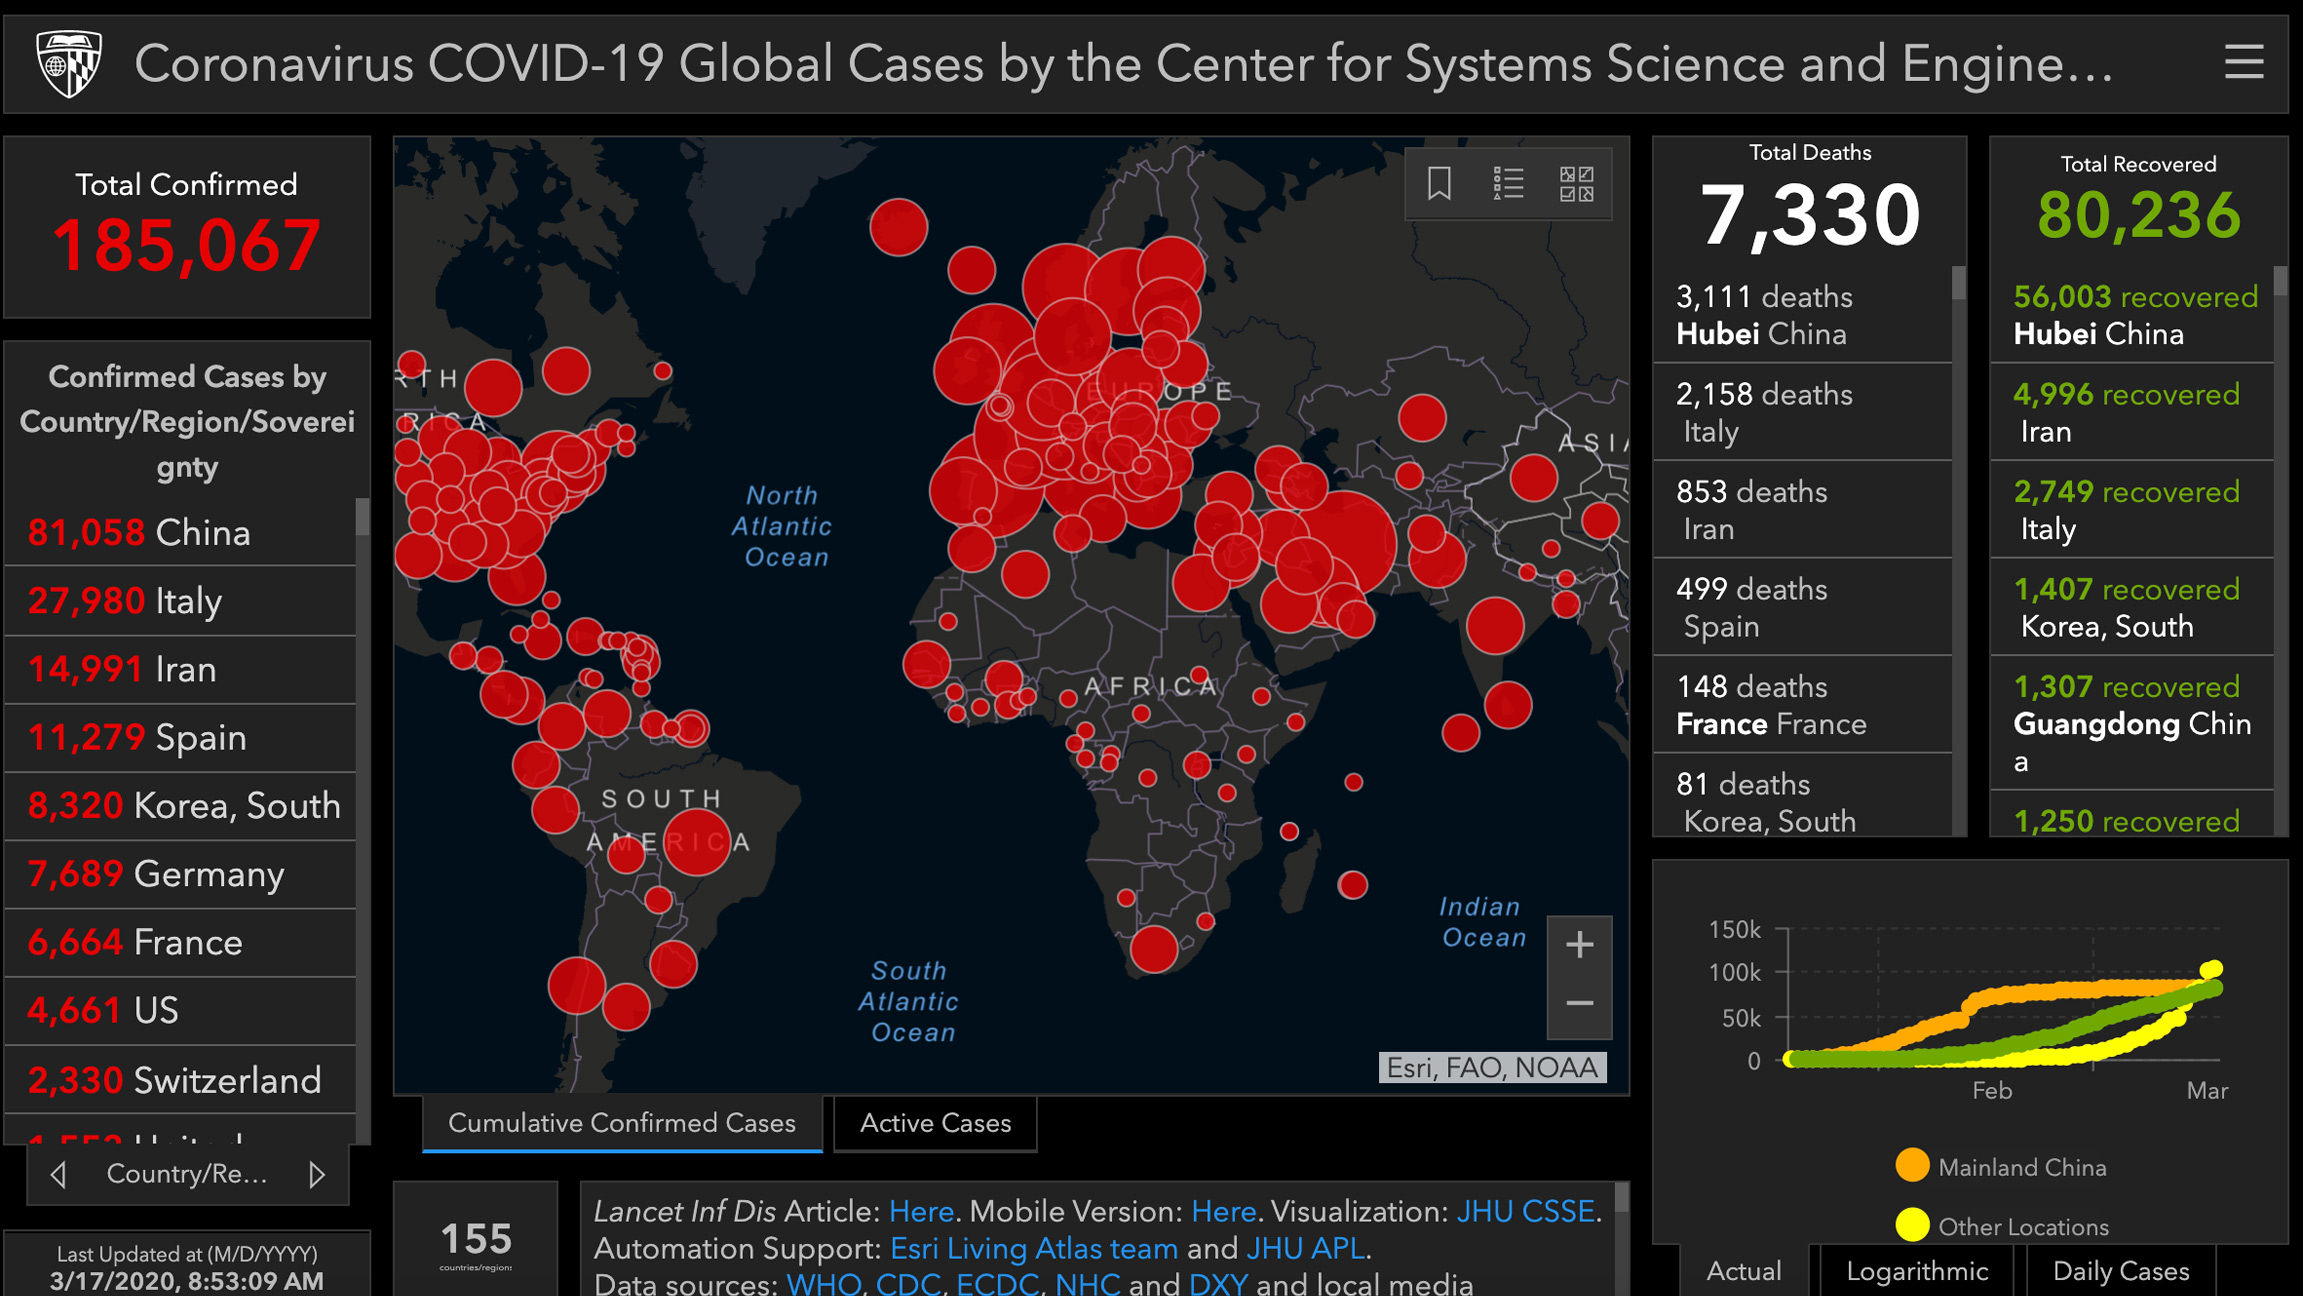Go to next country list page

point(317,1174)
